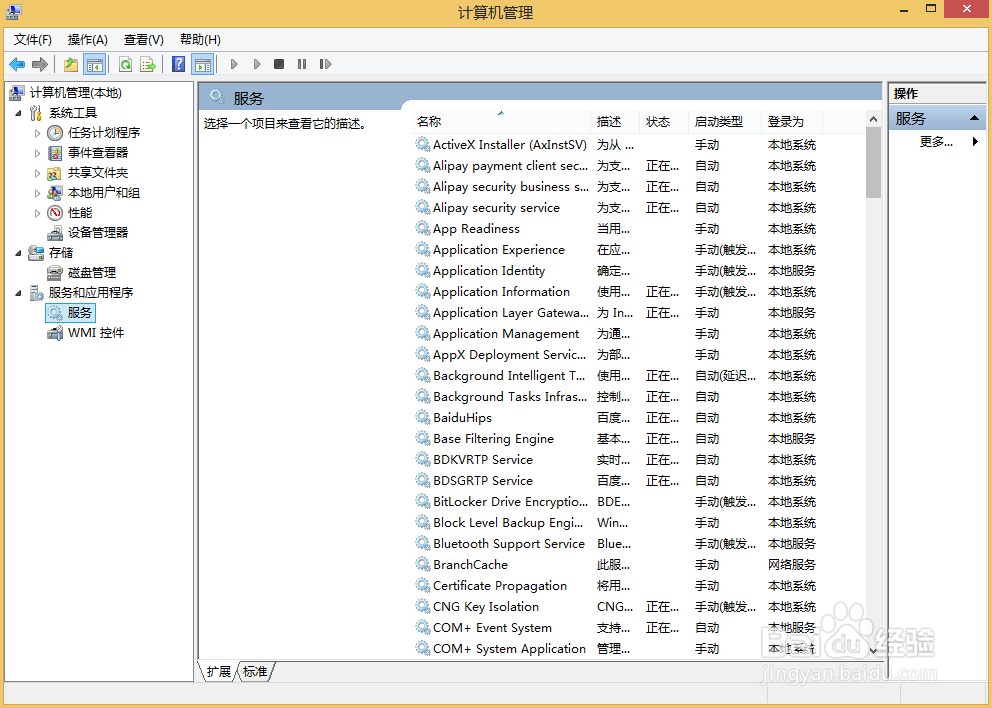Click the services list vertical scrollbar thumb
This screenshot has height=708, width=992.
click(873, 162)
